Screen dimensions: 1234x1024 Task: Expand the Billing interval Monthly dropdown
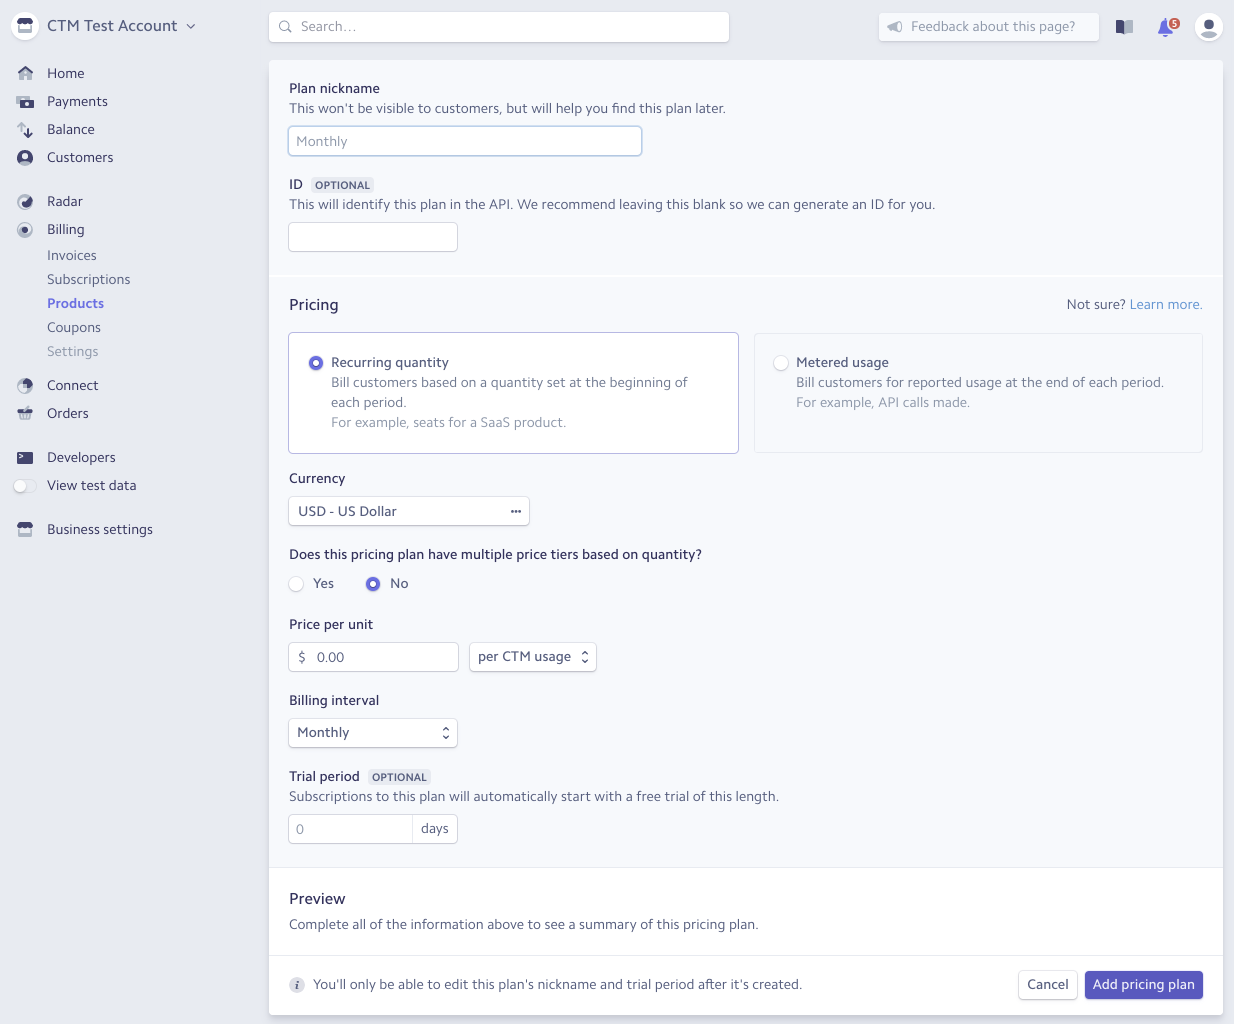pos(372,733)
